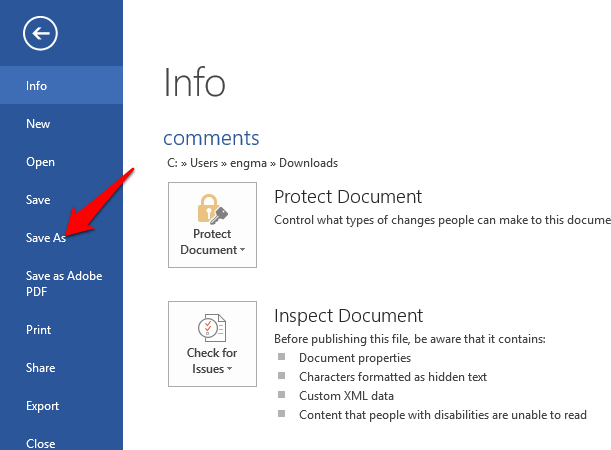
Task: Click the Custom XML data entry
Action: click(346, 396)
